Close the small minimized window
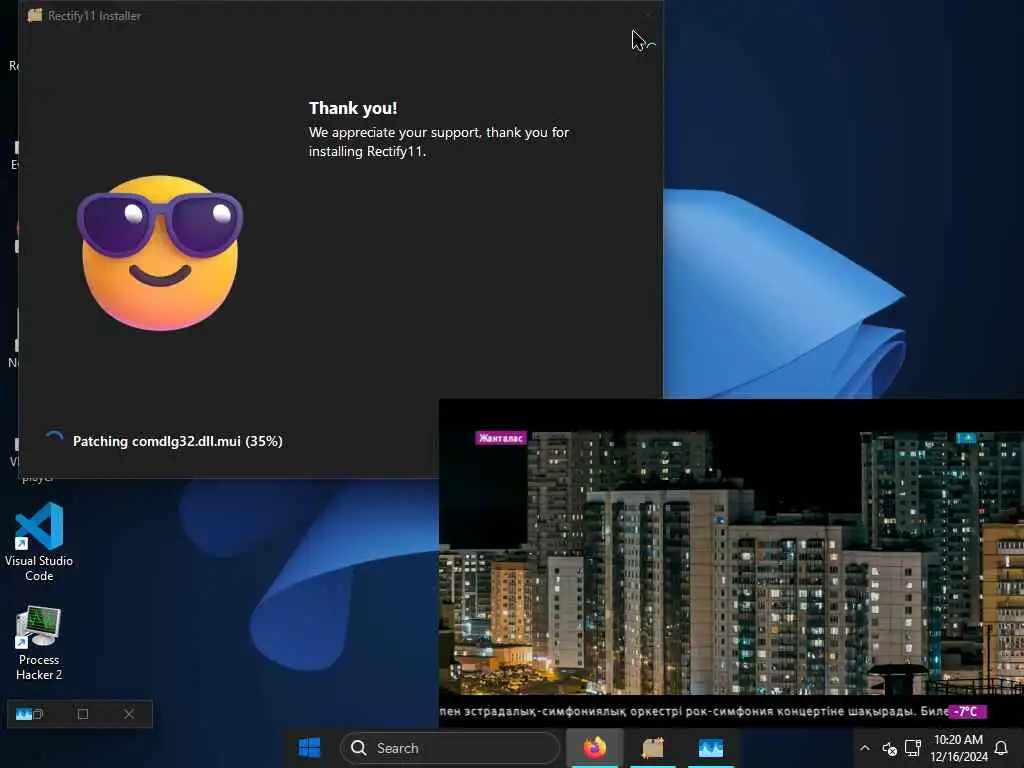 coord(129,714)
